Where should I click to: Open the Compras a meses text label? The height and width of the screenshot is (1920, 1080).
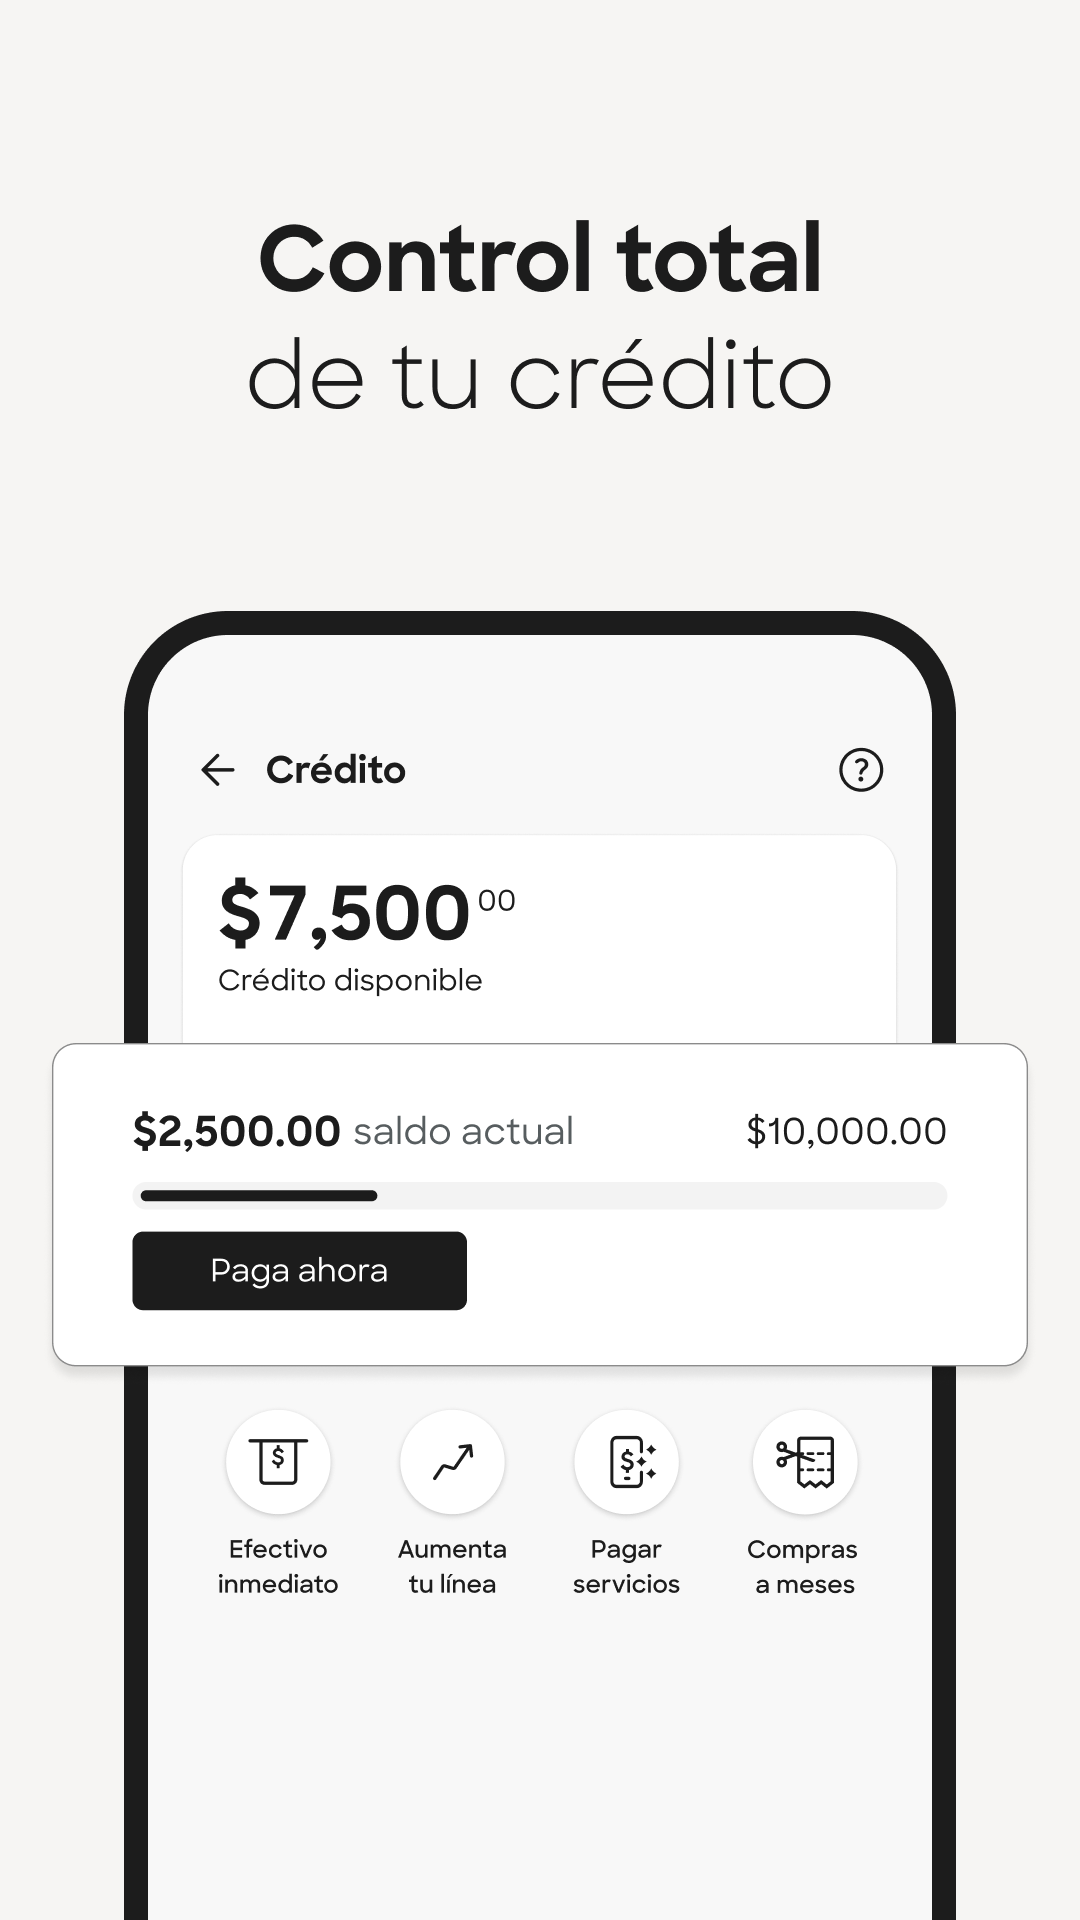point(803,1566)
